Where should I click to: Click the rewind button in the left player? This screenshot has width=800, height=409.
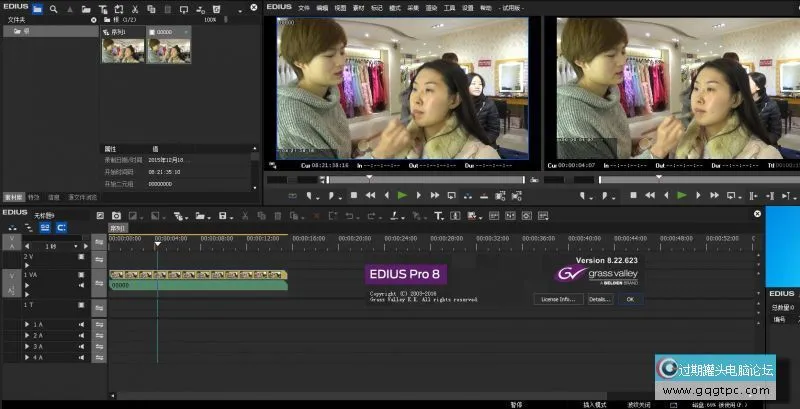point(369,195)
